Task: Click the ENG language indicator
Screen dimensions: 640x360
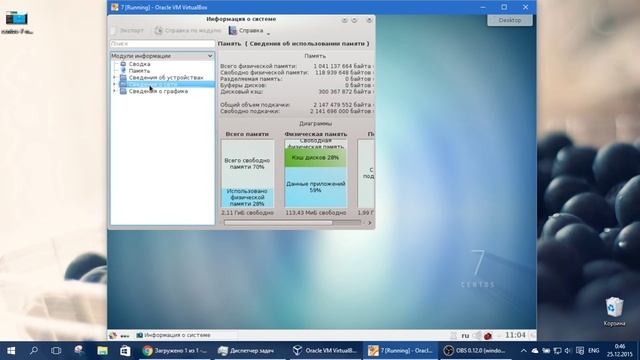Action: [x=593, y=351]
